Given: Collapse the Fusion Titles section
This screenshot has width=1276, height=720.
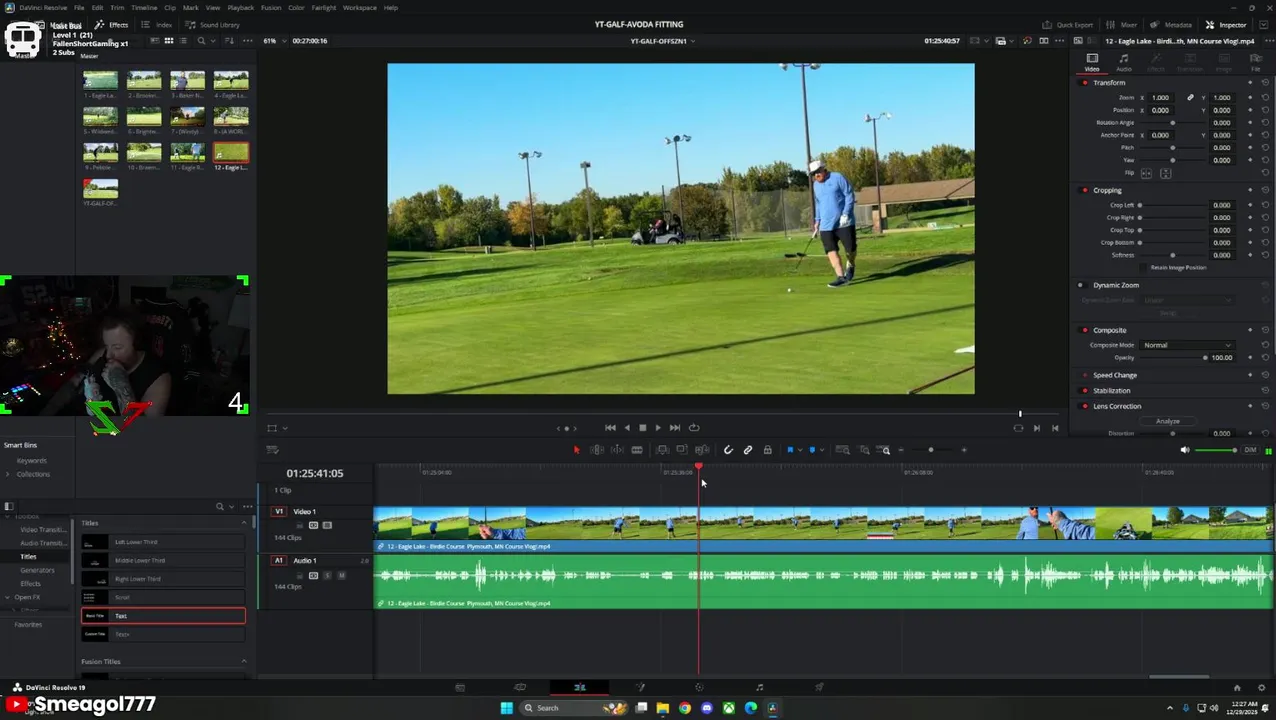Looking at the screenshot, I should [x=243, y=662].
